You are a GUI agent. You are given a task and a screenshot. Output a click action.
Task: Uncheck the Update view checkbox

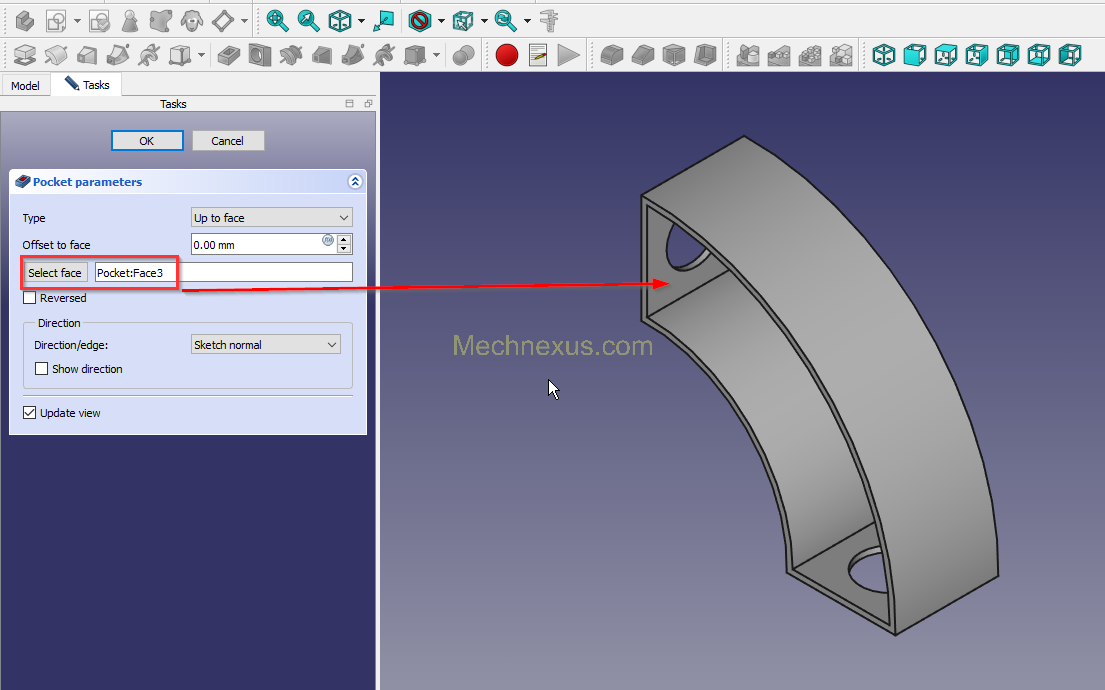tap(30, 413)
